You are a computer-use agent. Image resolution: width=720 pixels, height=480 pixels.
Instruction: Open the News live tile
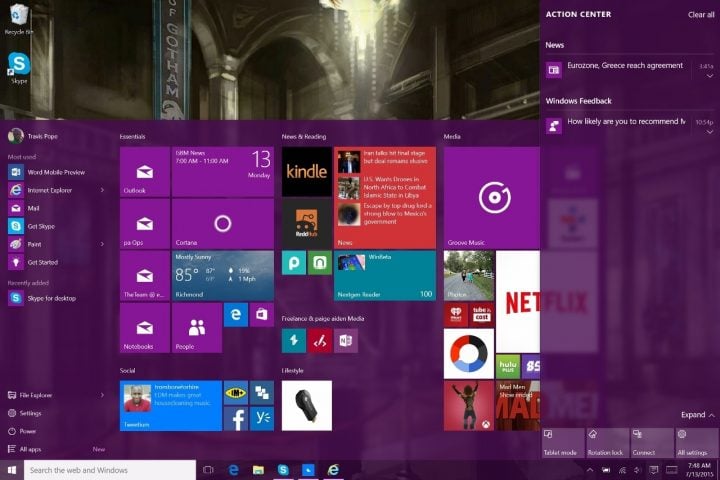point(385,198)
